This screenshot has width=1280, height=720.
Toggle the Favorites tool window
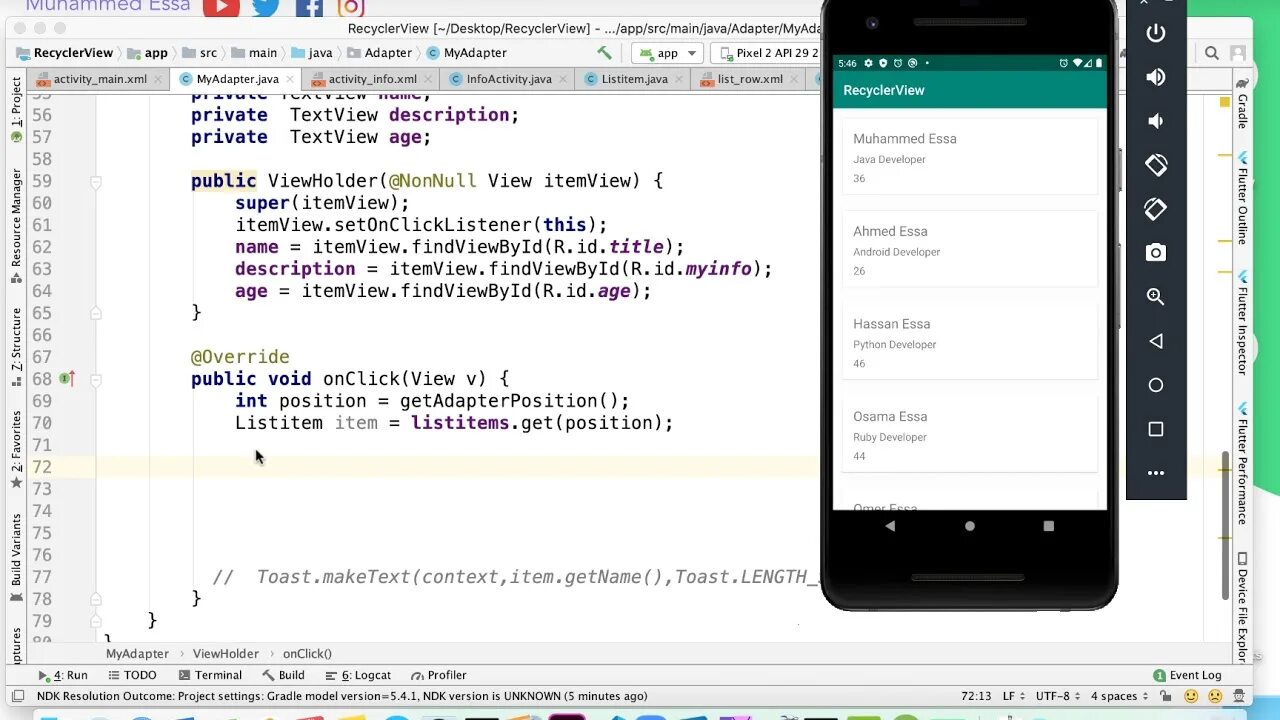click(16, 448)
